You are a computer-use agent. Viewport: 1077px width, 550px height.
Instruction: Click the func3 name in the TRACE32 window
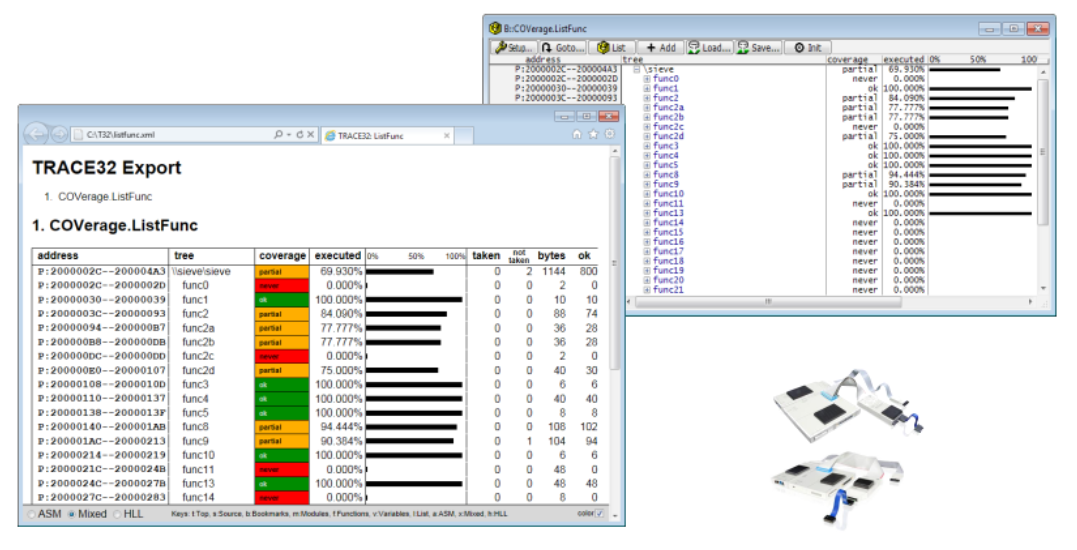(666, 146)
